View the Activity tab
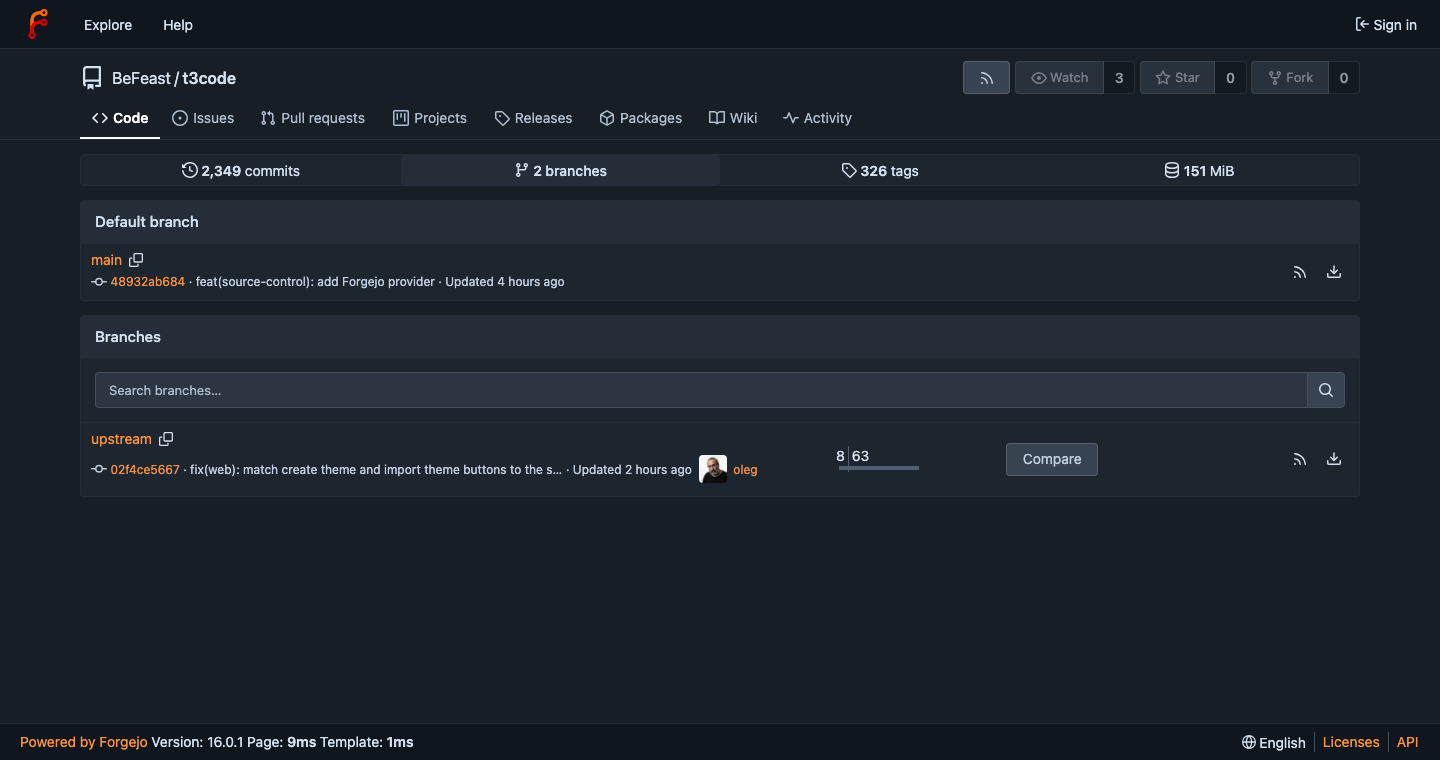Image resolution: width=1440 pixels, height=760 pixels. click(818, 118)
